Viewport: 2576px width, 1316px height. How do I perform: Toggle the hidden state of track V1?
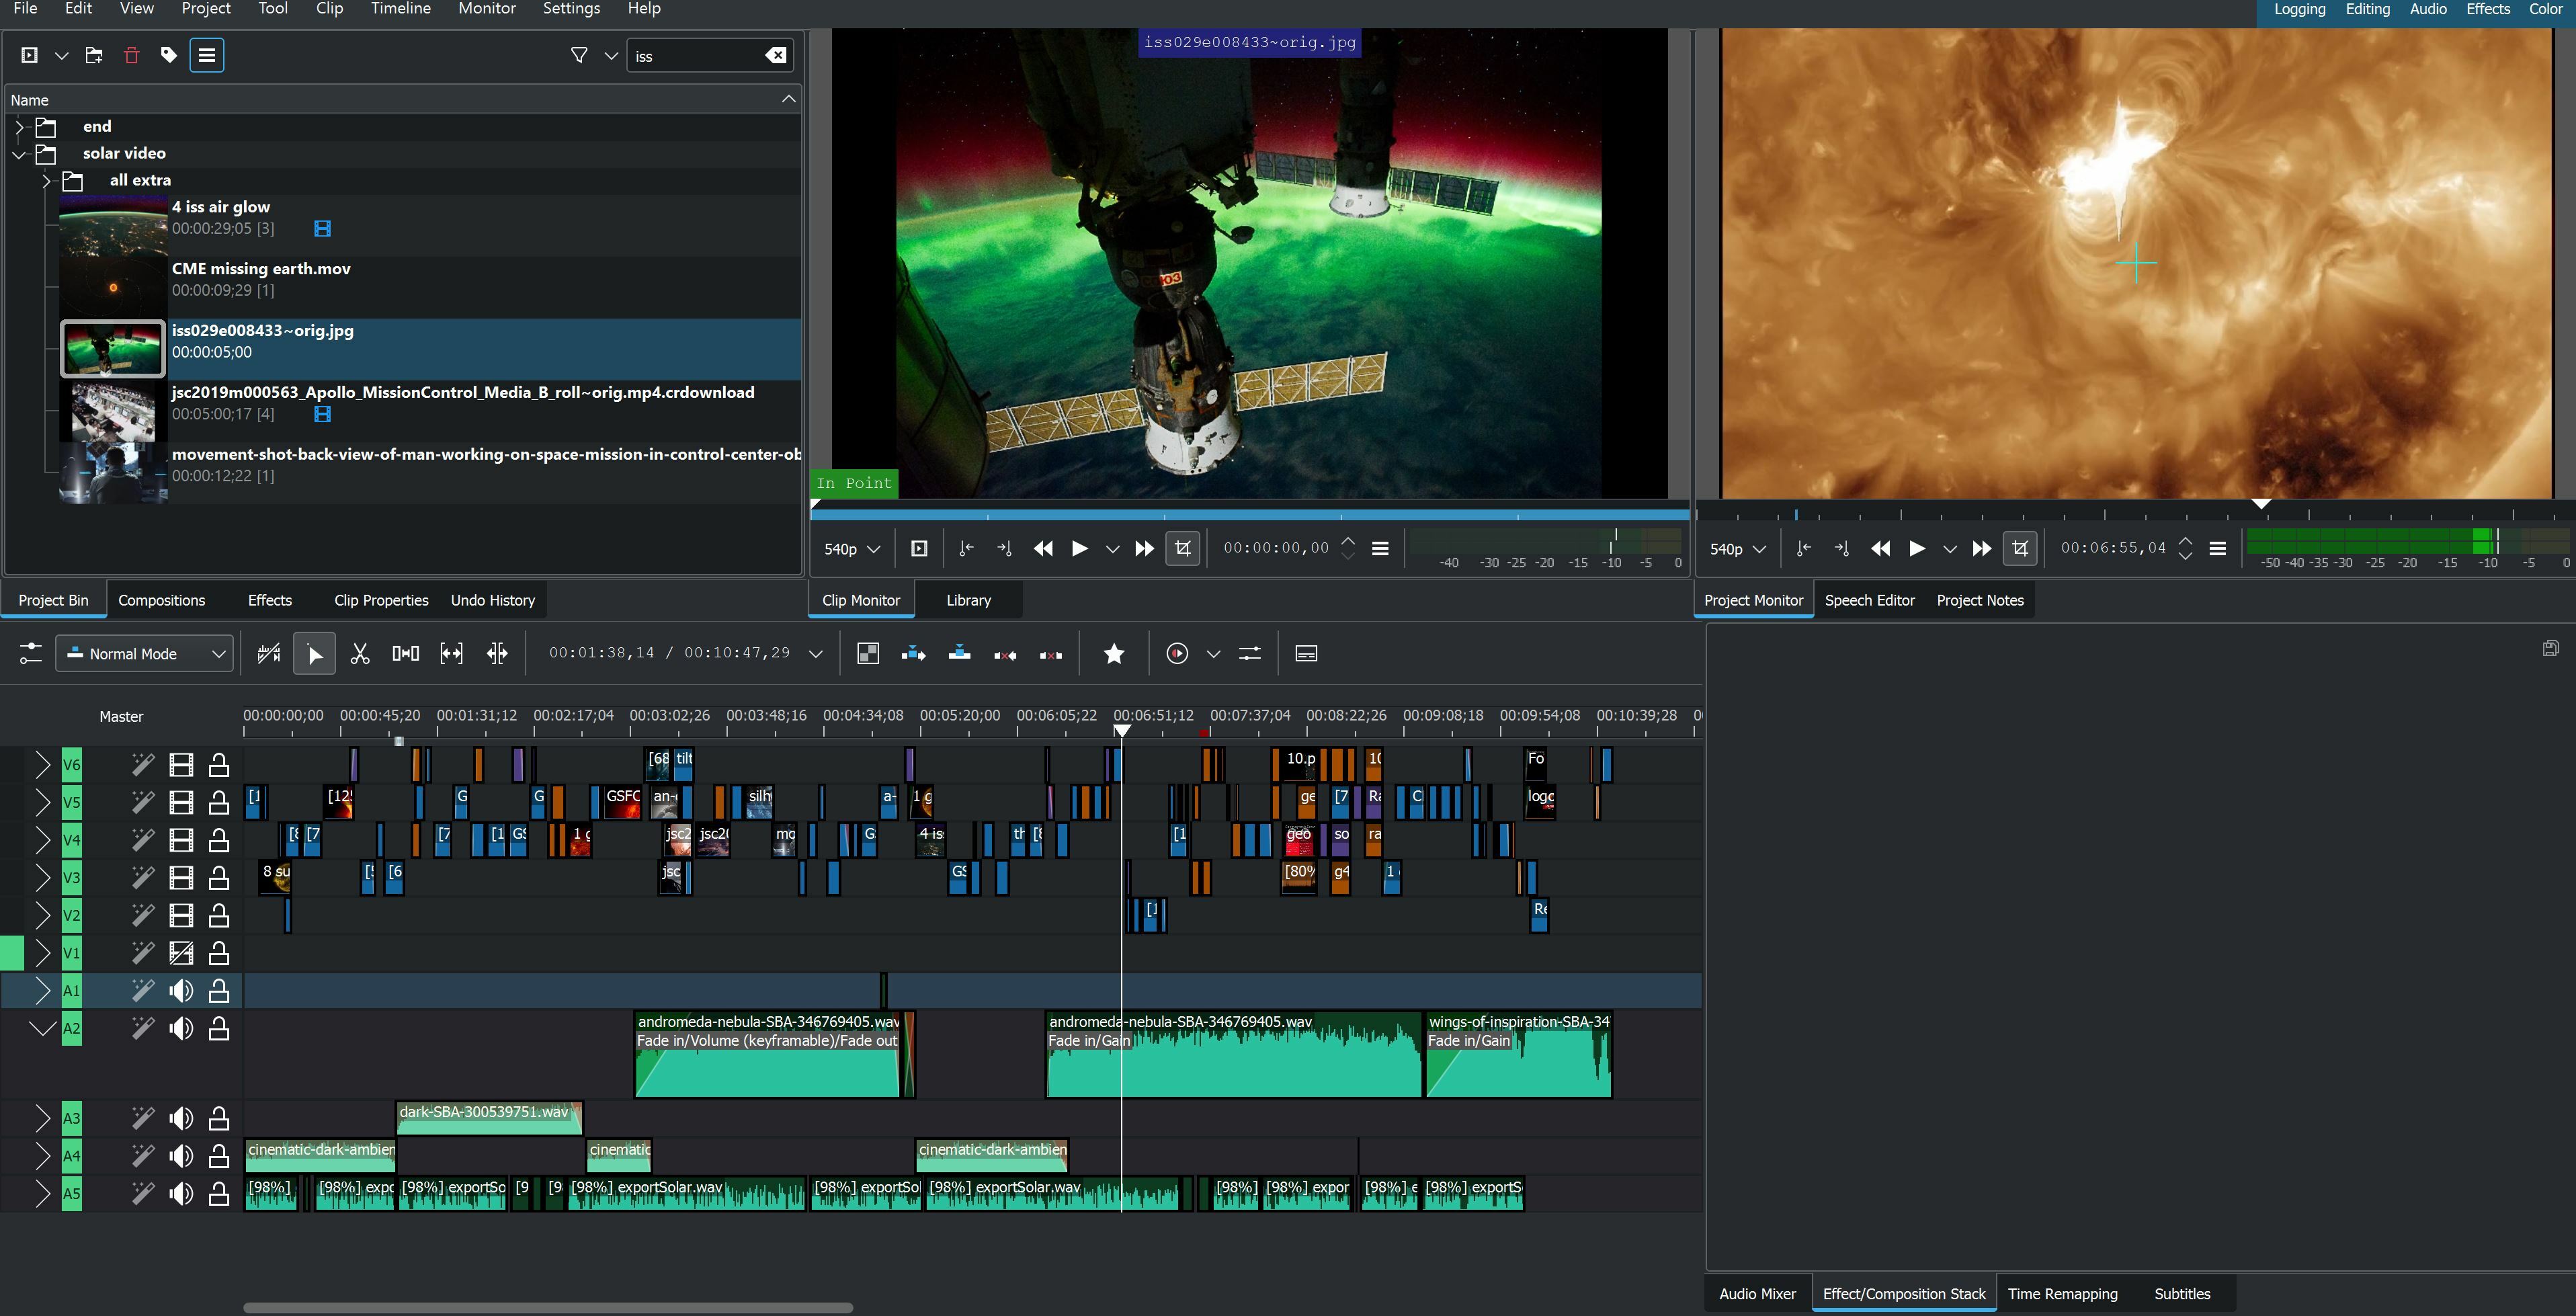(181, 953)
